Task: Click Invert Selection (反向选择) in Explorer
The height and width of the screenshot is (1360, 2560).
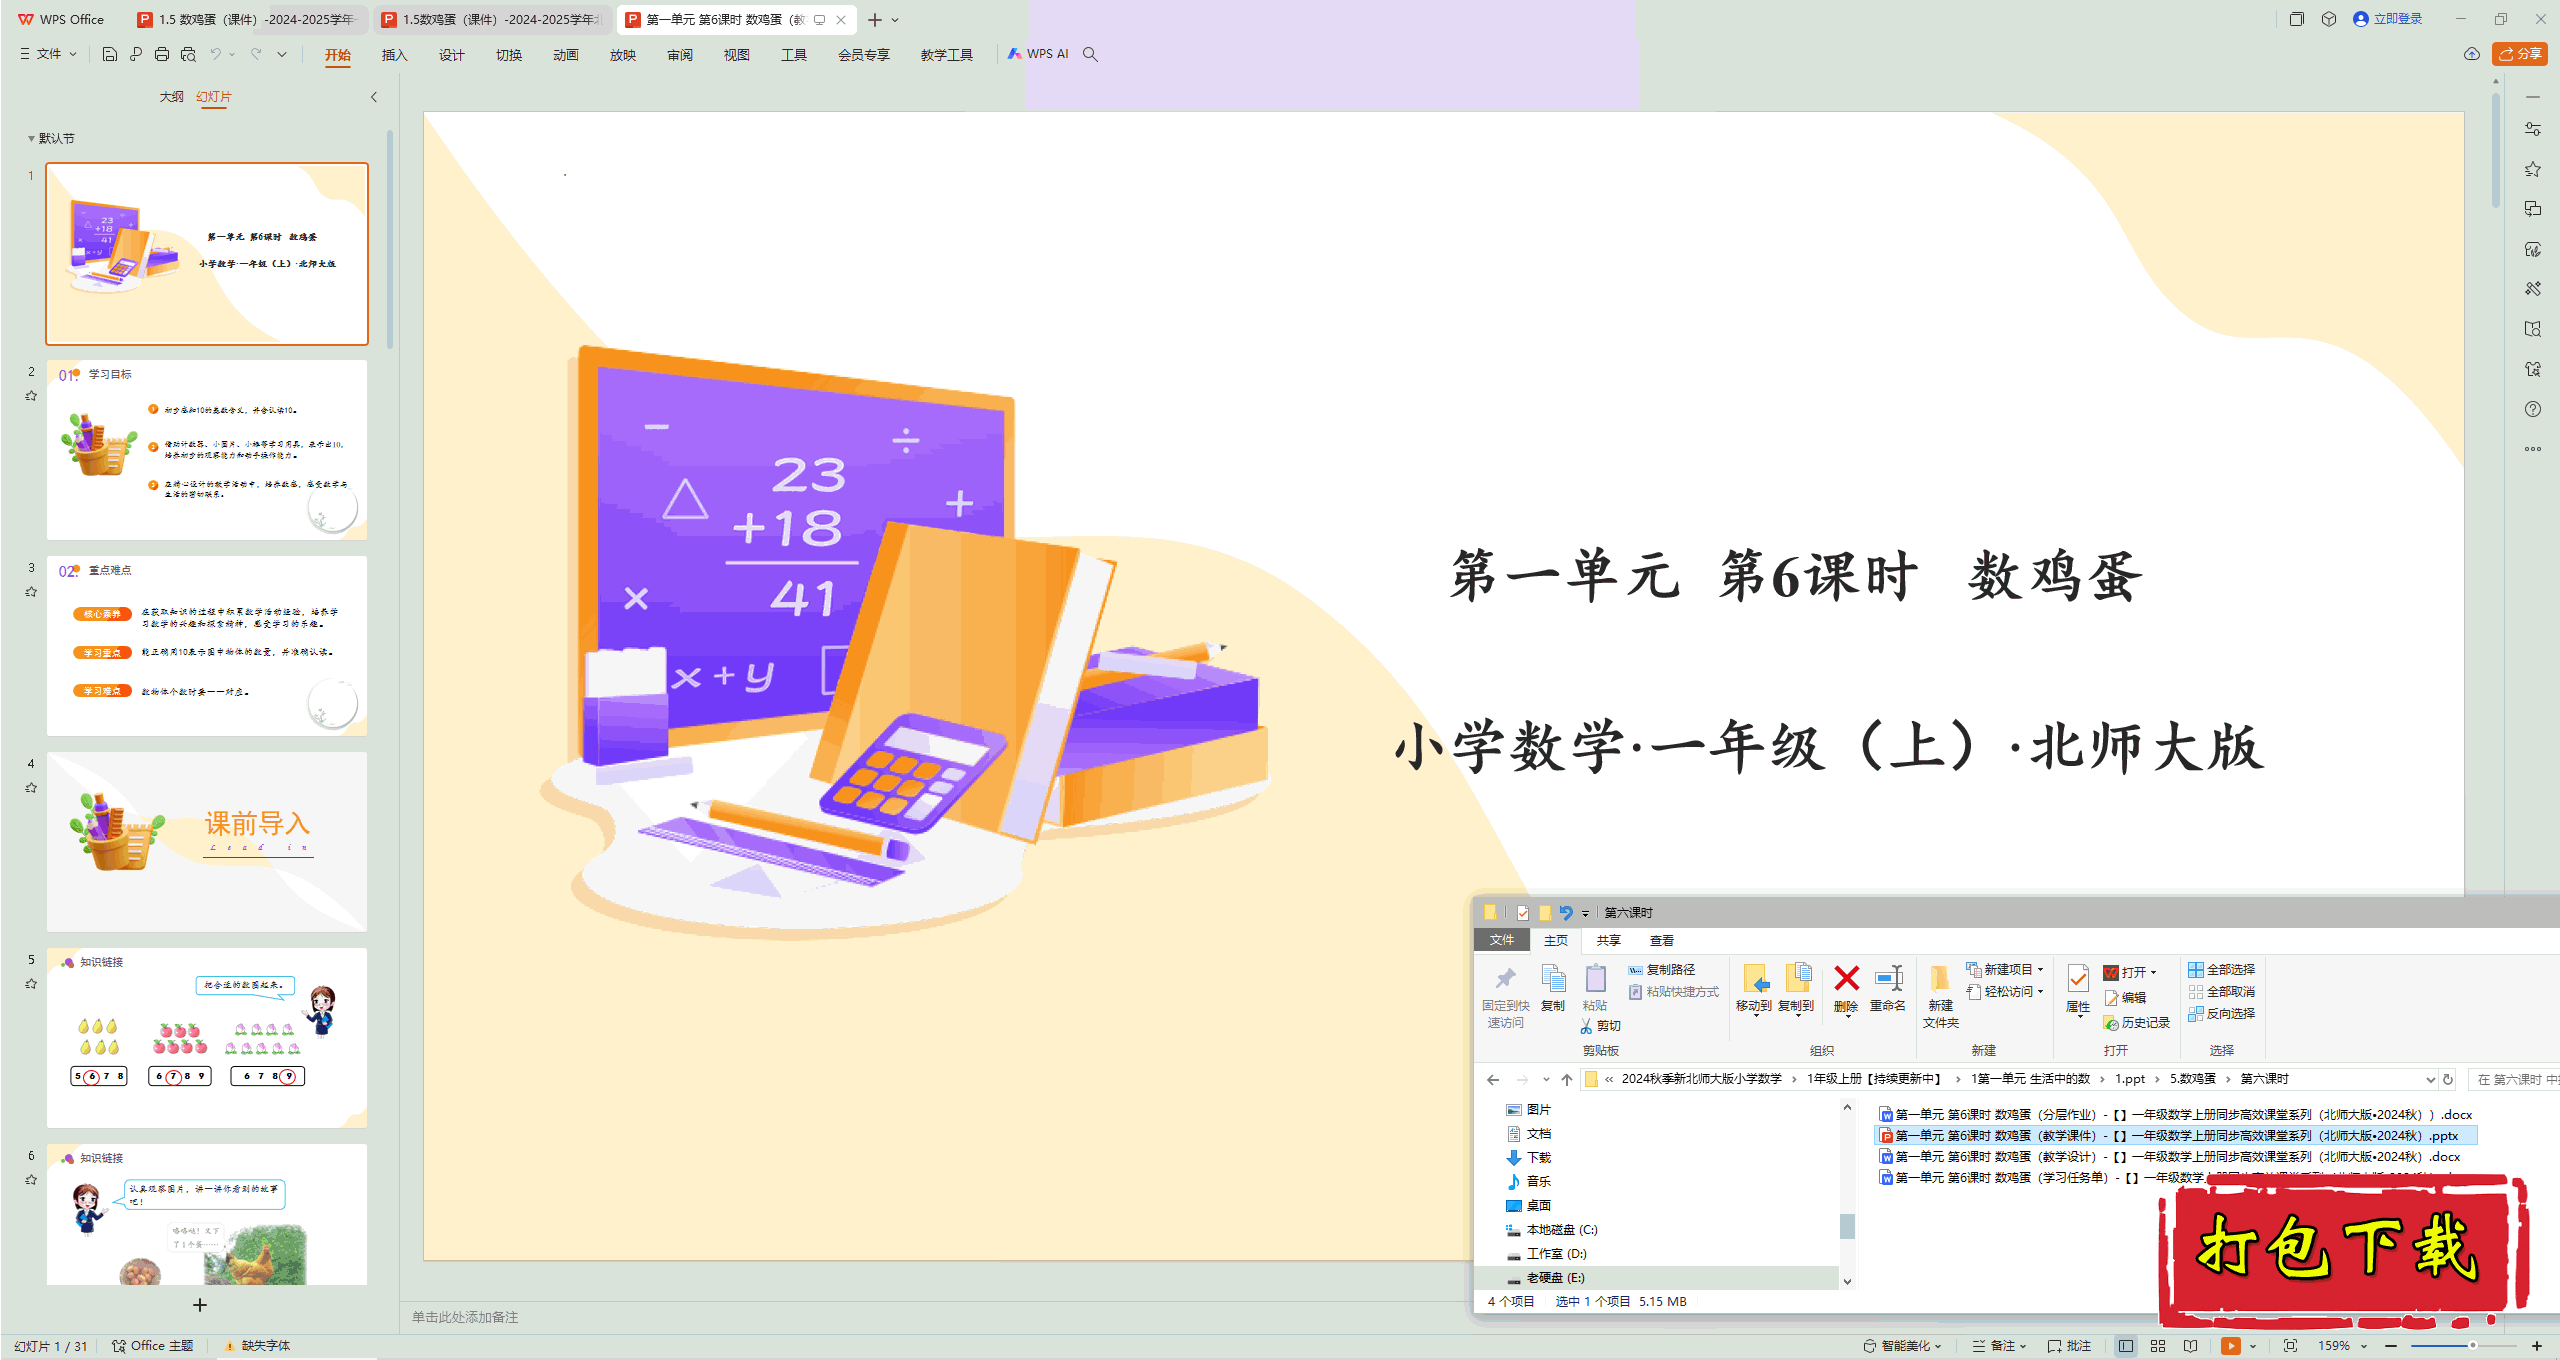Action: click(2221, 1014)
